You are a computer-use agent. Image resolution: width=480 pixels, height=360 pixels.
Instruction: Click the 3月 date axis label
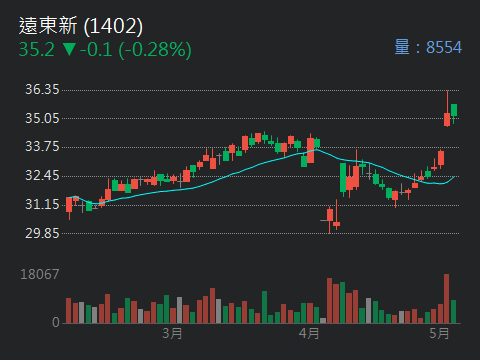click(x=172, y=333)
